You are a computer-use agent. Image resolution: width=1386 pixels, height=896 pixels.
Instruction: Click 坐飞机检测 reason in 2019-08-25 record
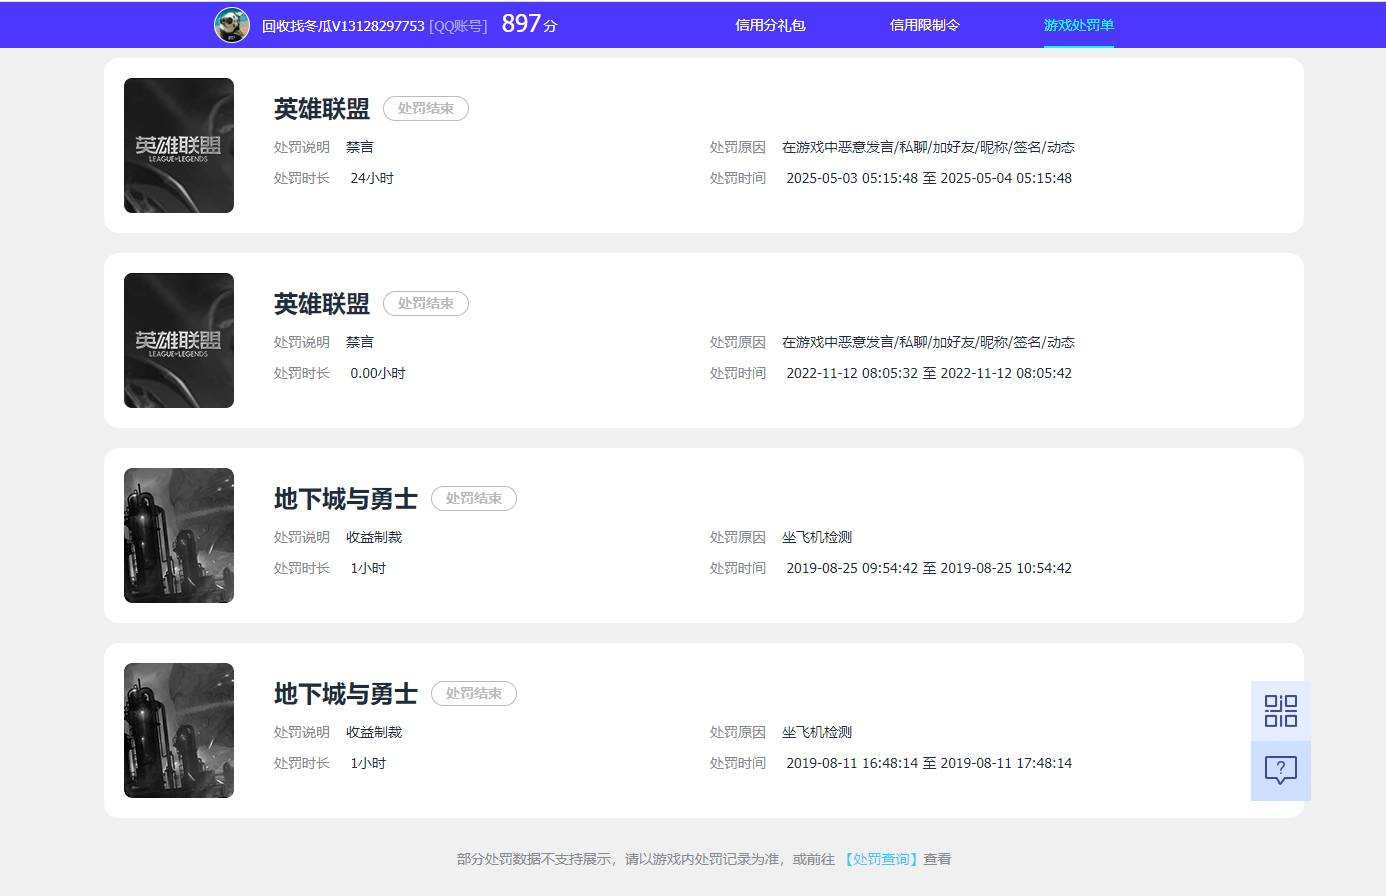pyautogui.click(x=817, y=537)
